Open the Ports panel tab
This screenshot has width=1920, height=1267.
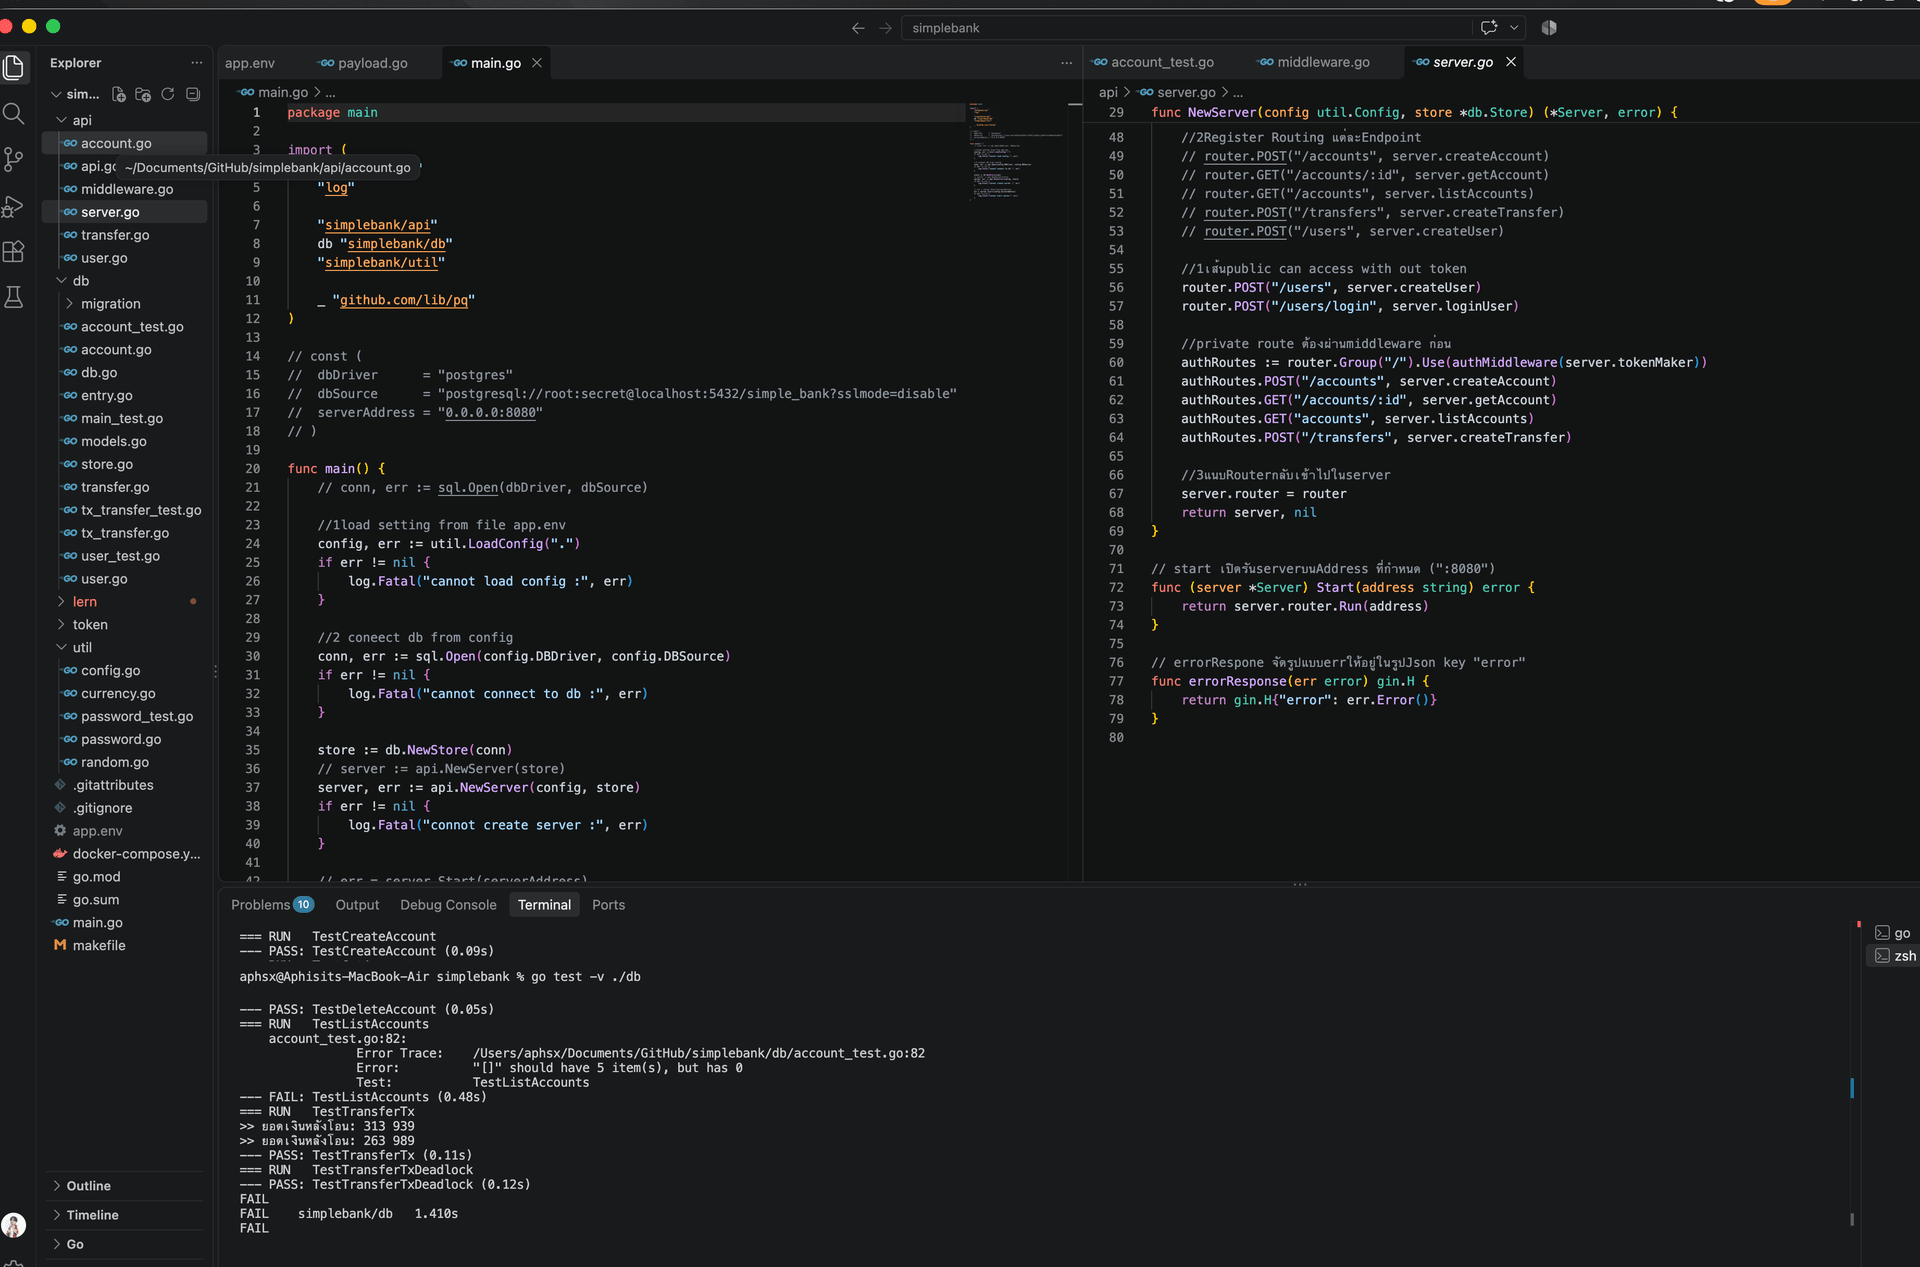(x=608, y=905)
